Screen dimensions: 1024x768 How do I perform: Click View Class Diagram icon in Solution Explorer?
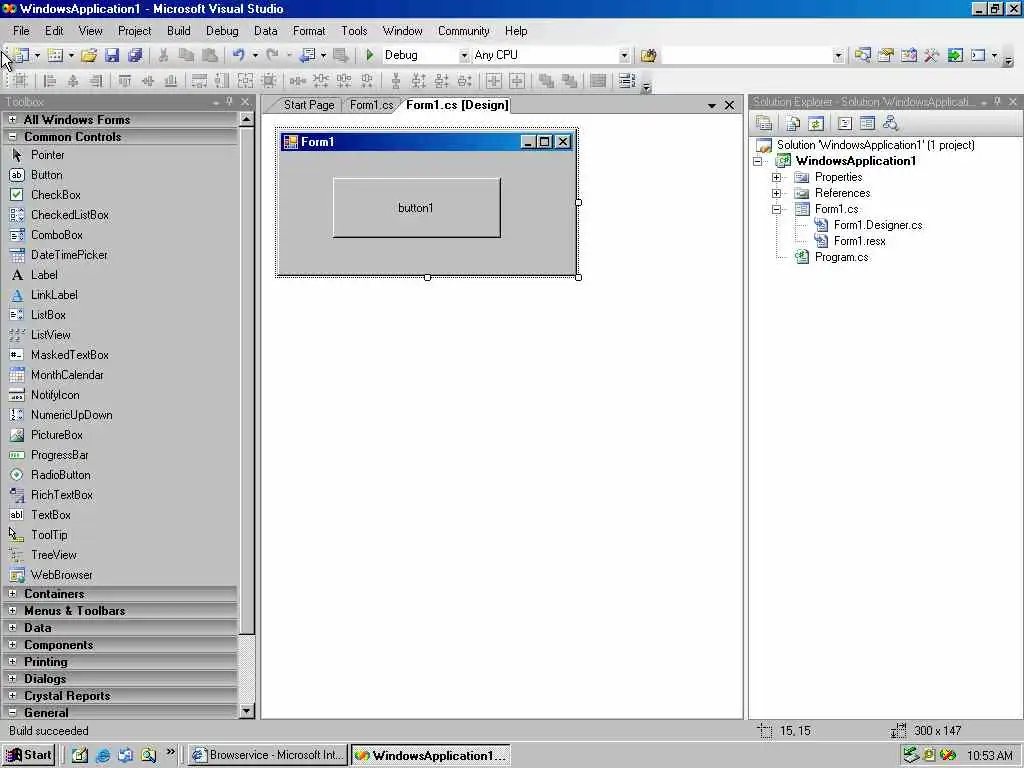[890, 123]
